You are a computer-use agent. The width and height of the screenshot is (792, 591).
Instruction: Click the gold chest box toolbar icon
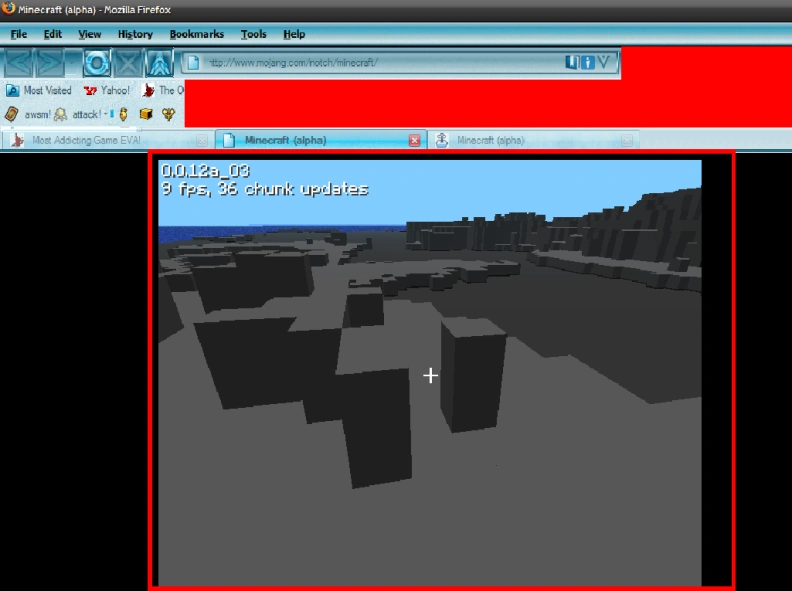point(146,114)
